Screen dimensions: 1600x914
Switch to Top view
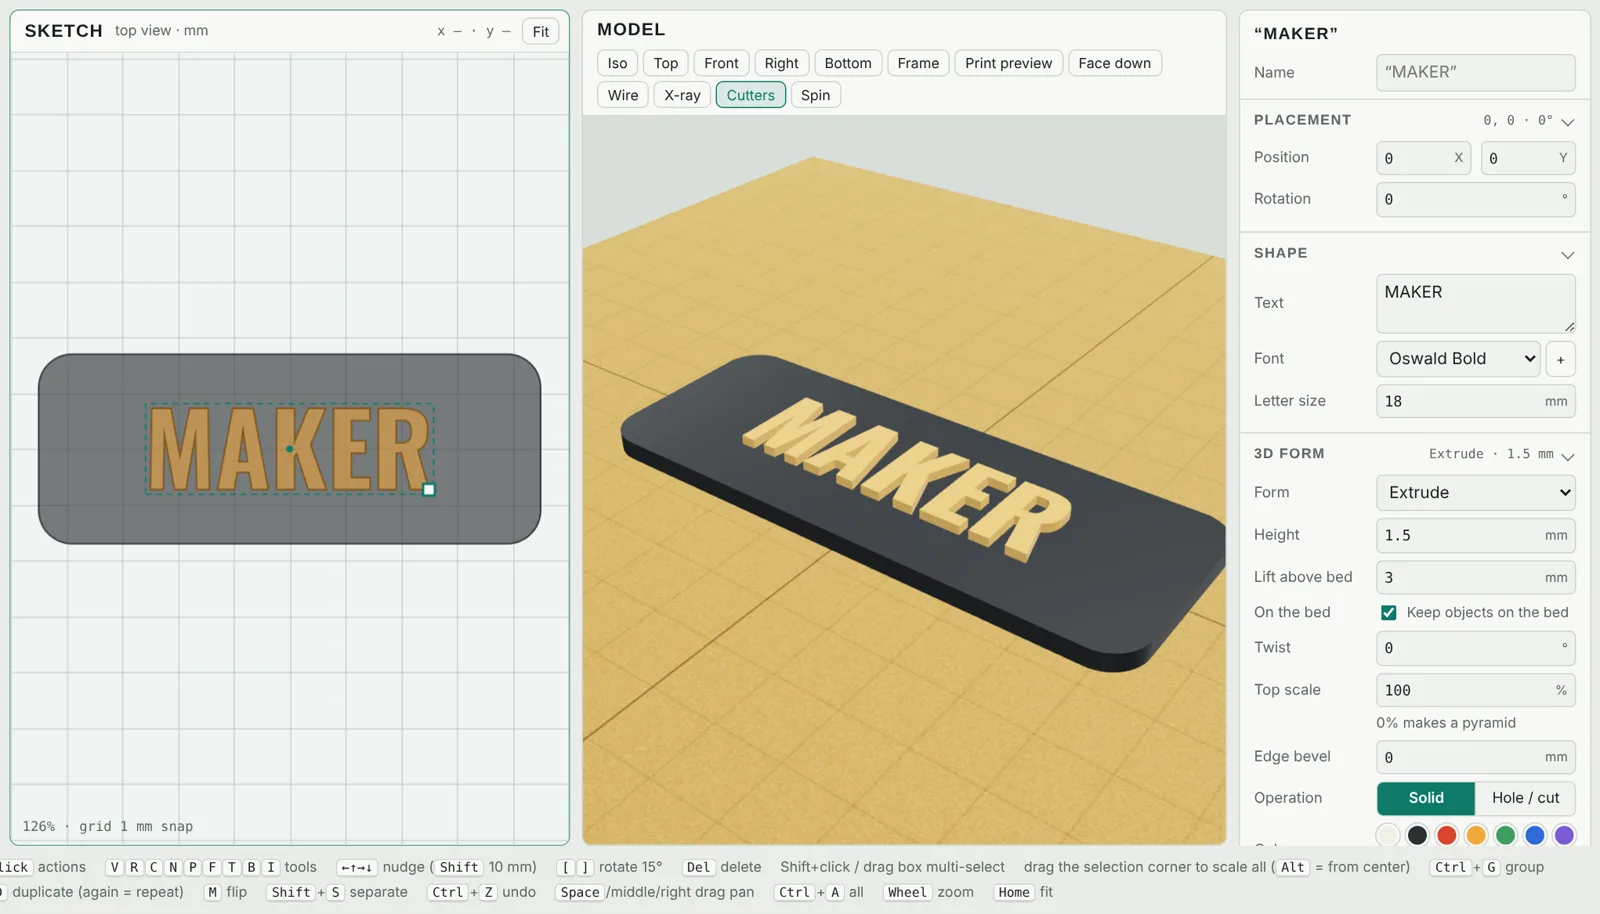[665, 63]
